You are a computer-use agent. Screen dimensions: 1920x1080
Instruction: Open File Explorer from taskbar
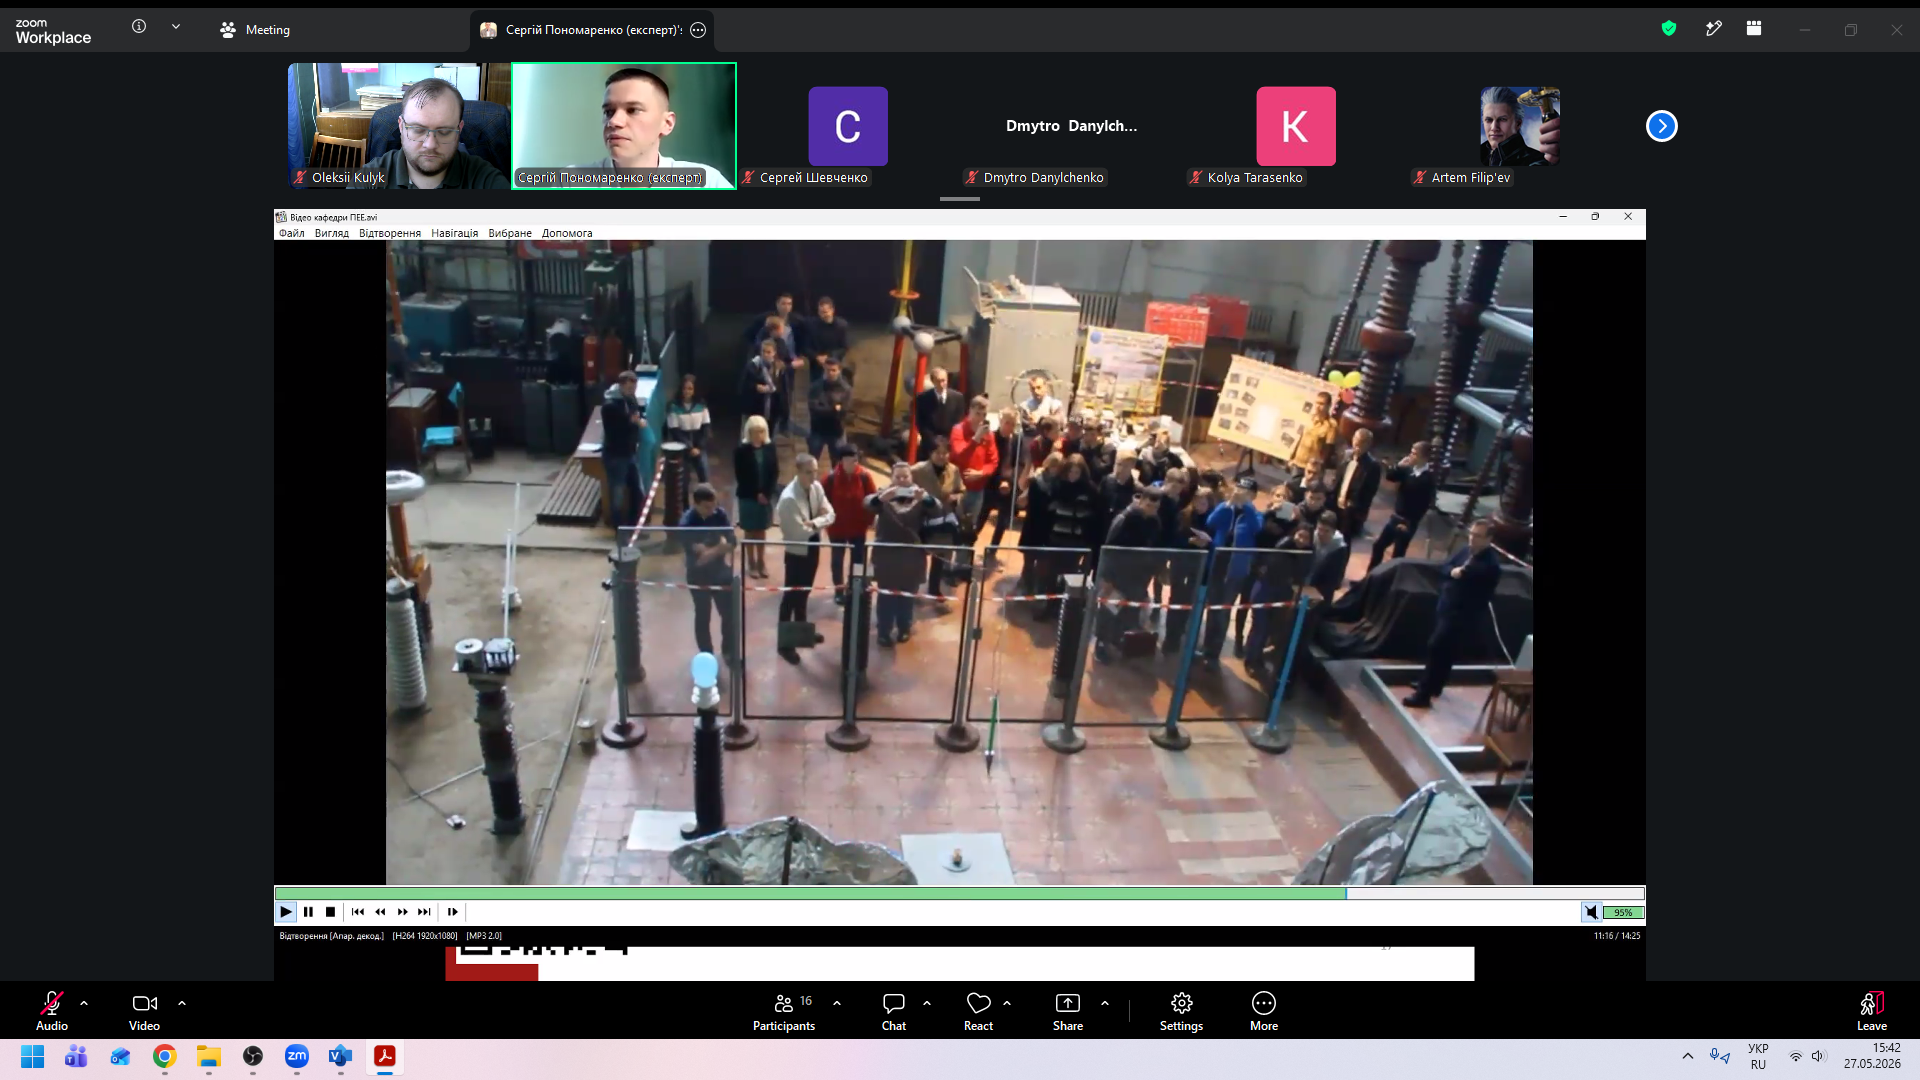209,1057
